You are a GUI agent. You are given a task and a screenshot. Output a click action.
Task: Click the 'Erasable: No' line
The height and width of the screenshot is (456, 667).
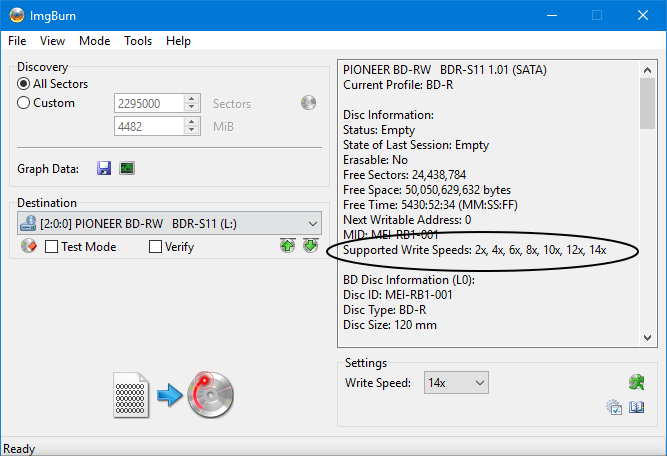375,160
